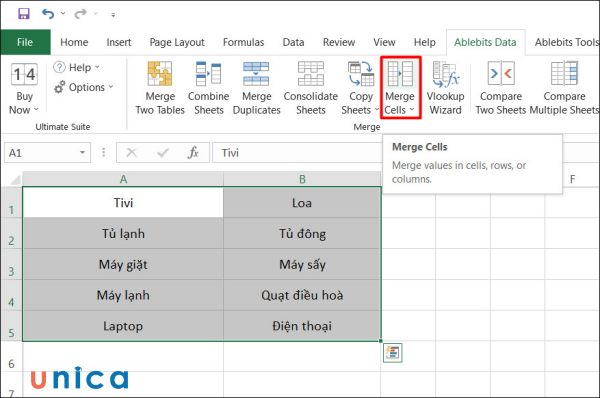Open the Undo history dropdown arrow
The width and height of the screenshot is (600, 398).
63,14
